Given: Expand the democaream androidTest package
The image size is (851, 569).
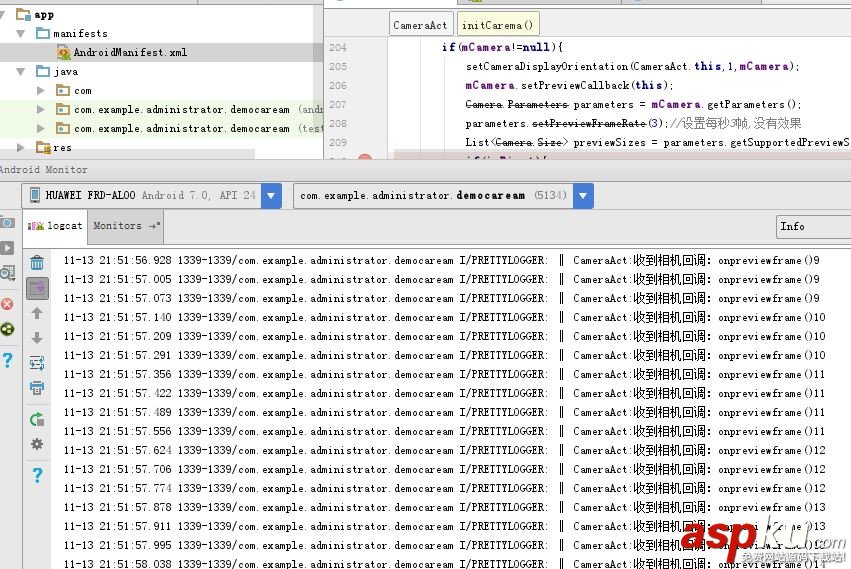Looking at the screenshot, I should pos(41,110).
